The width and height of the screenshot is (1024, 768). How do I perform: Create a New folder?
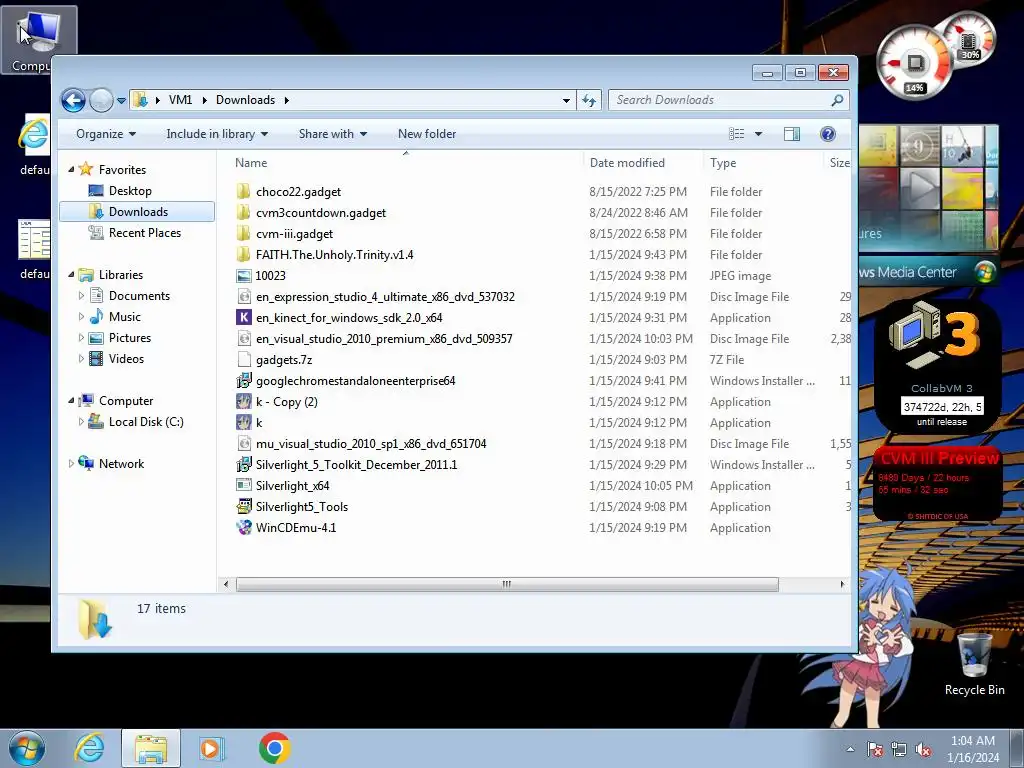coord(427,134)
